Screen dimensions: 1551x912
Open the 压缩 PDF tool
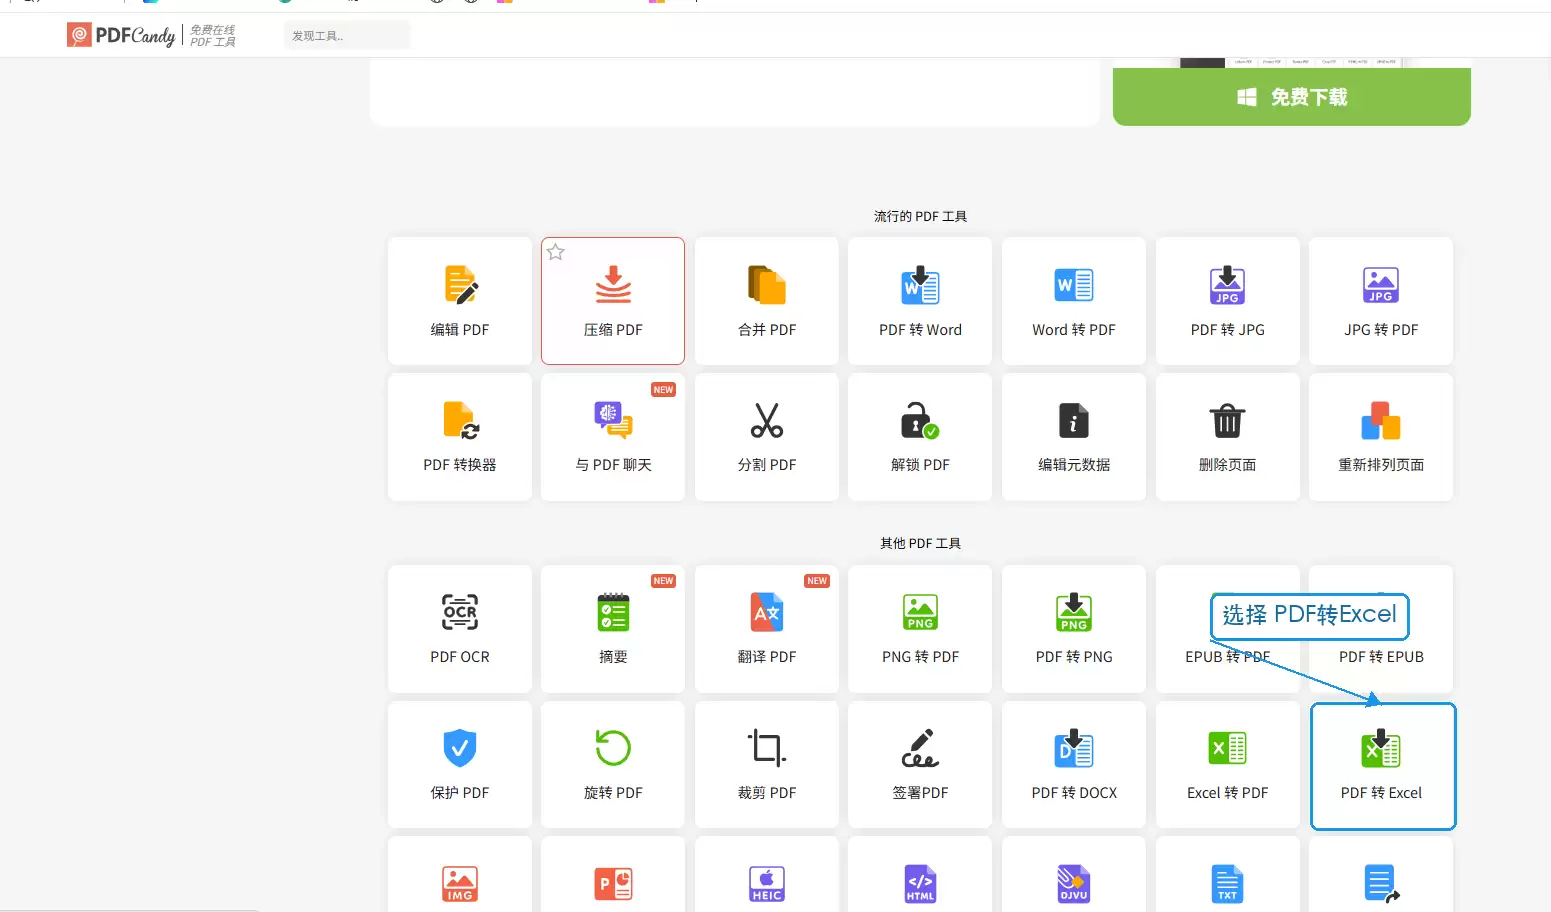pos(613,301)
